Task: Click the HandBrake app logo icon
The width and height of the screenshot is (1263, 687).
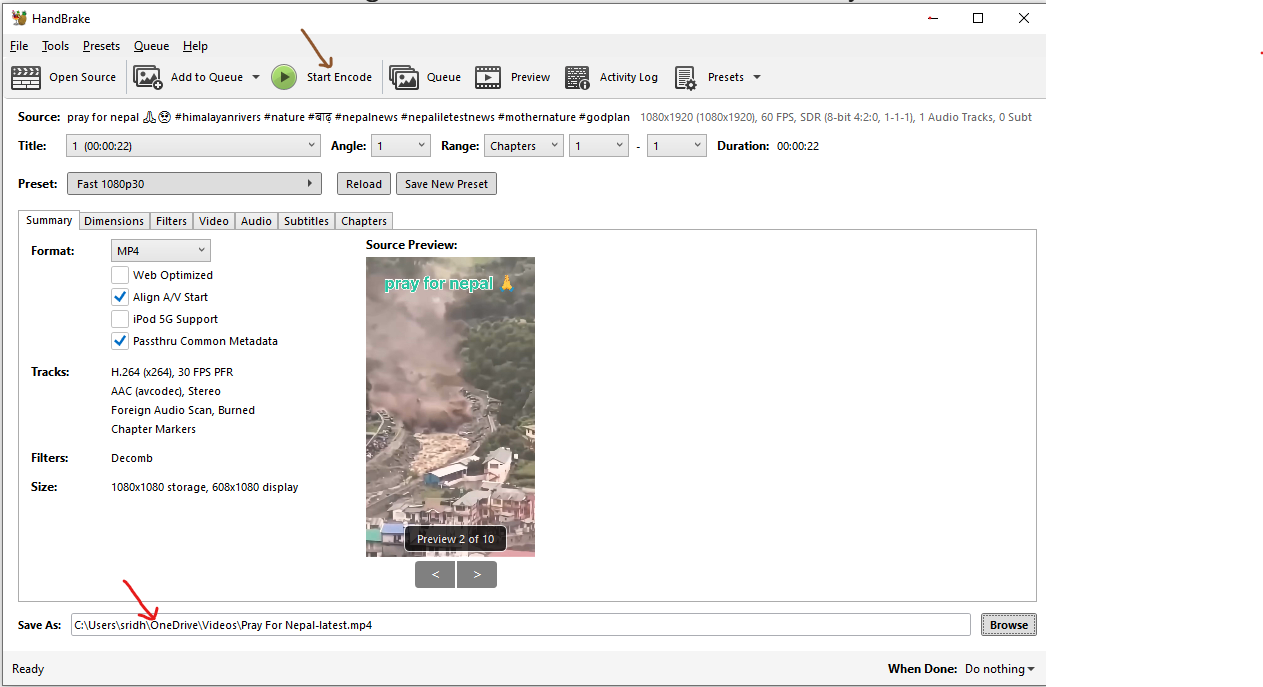Action: 19,18
